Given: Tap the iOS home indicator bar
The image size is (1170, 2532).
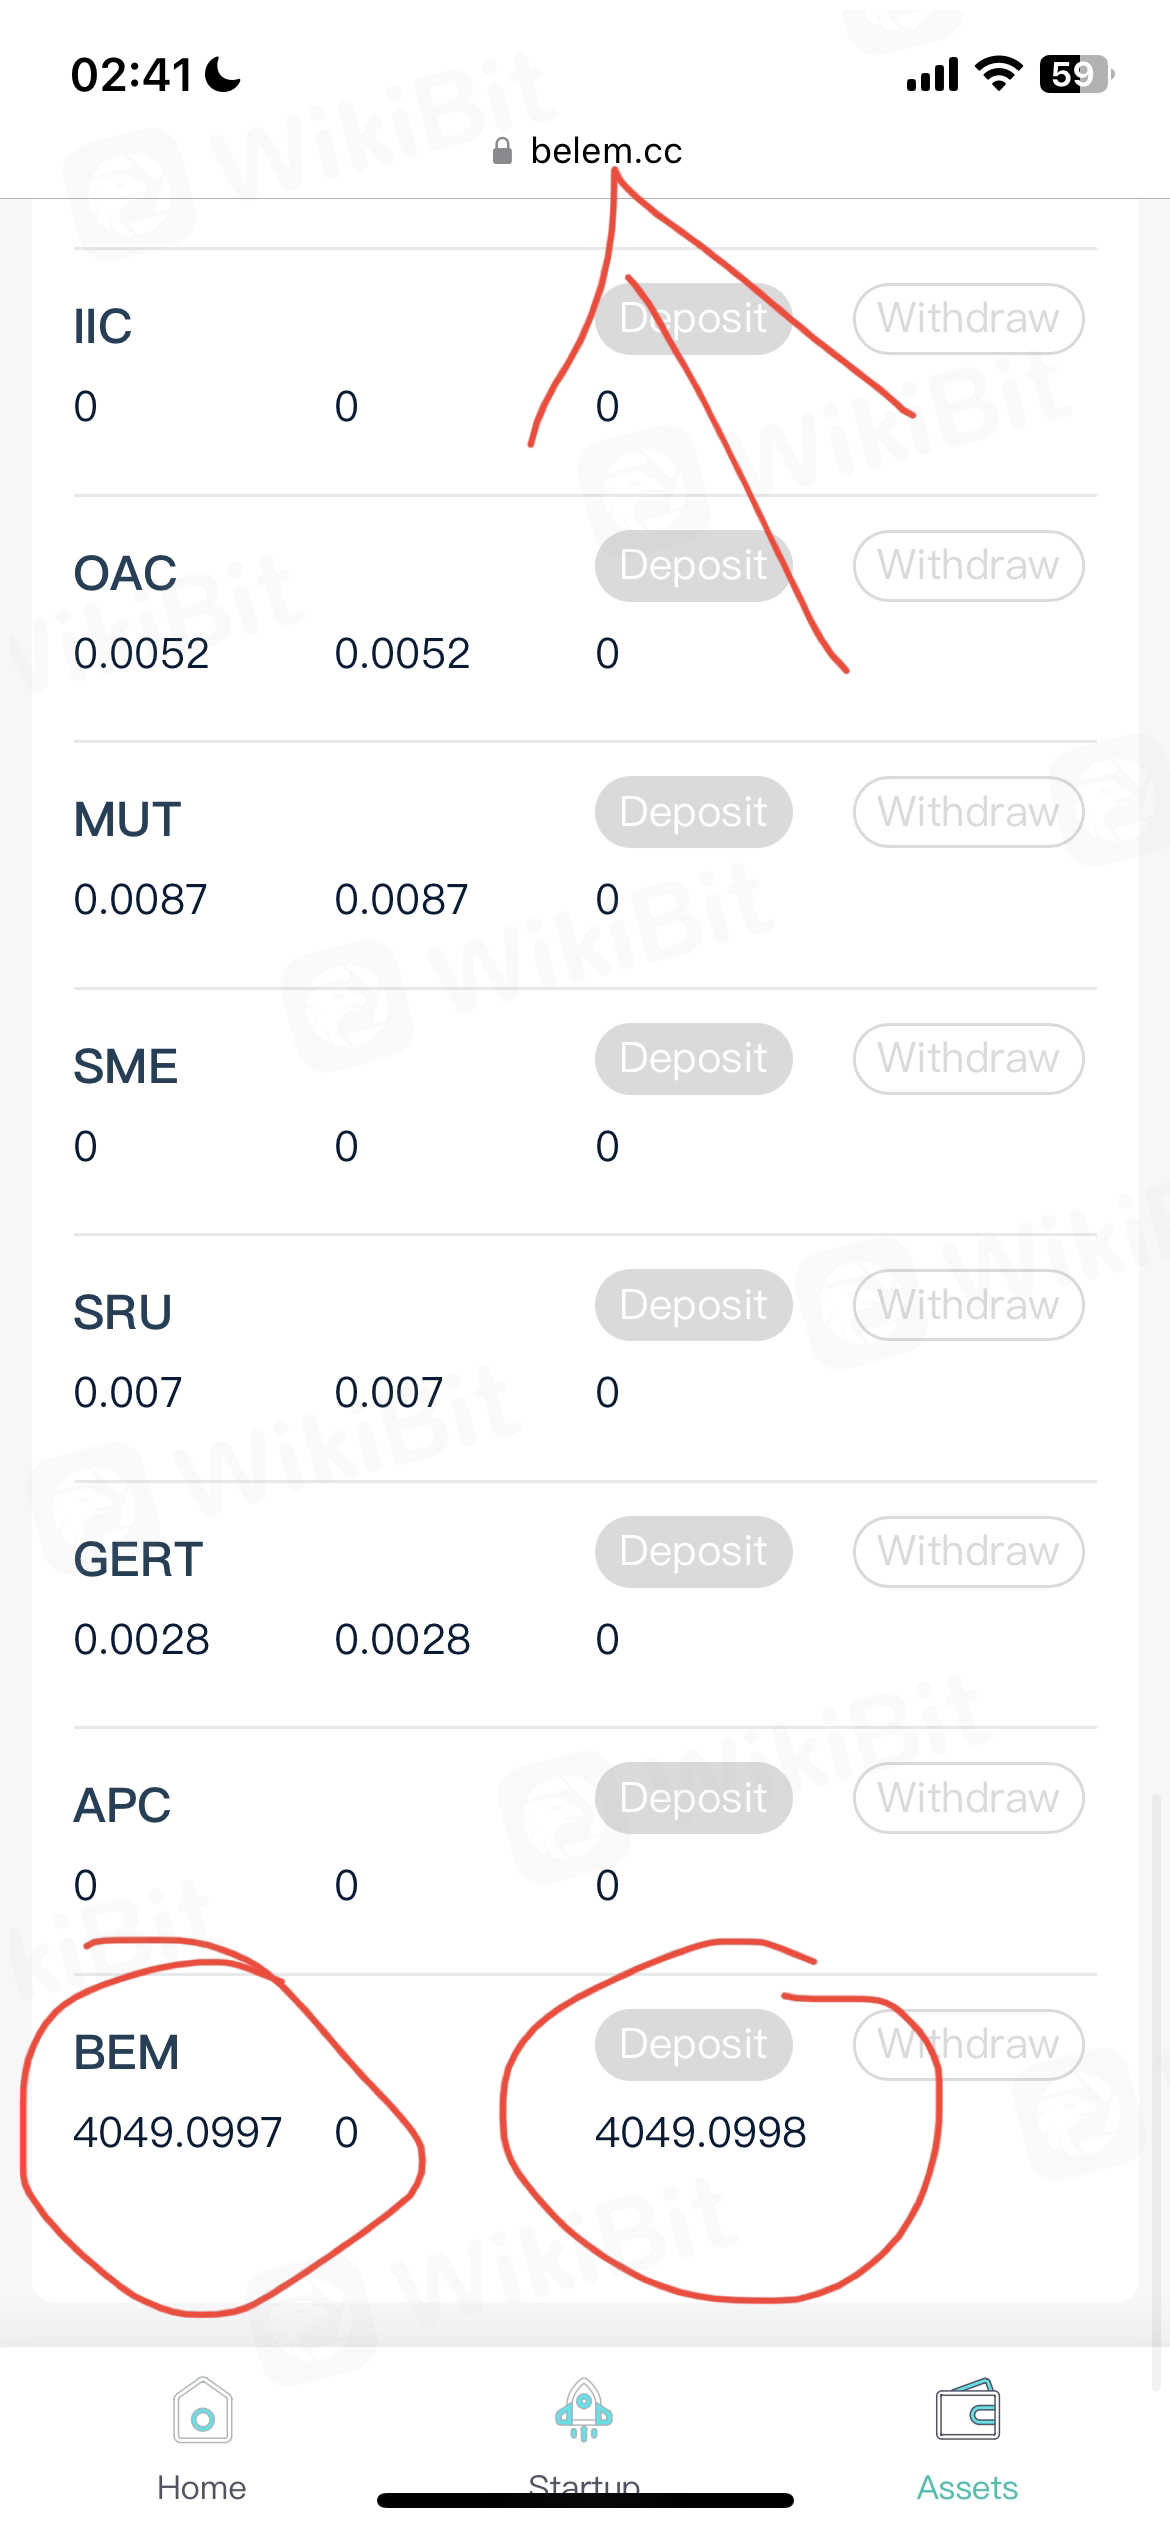Looking at the screenshot, I should tap(585, 2500).
